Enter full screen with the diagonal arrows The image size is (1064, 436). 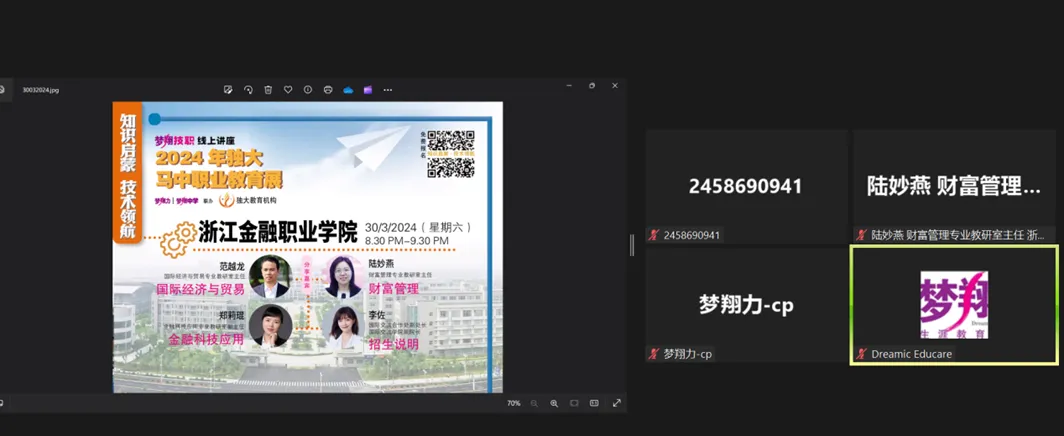tap(616, 403)
